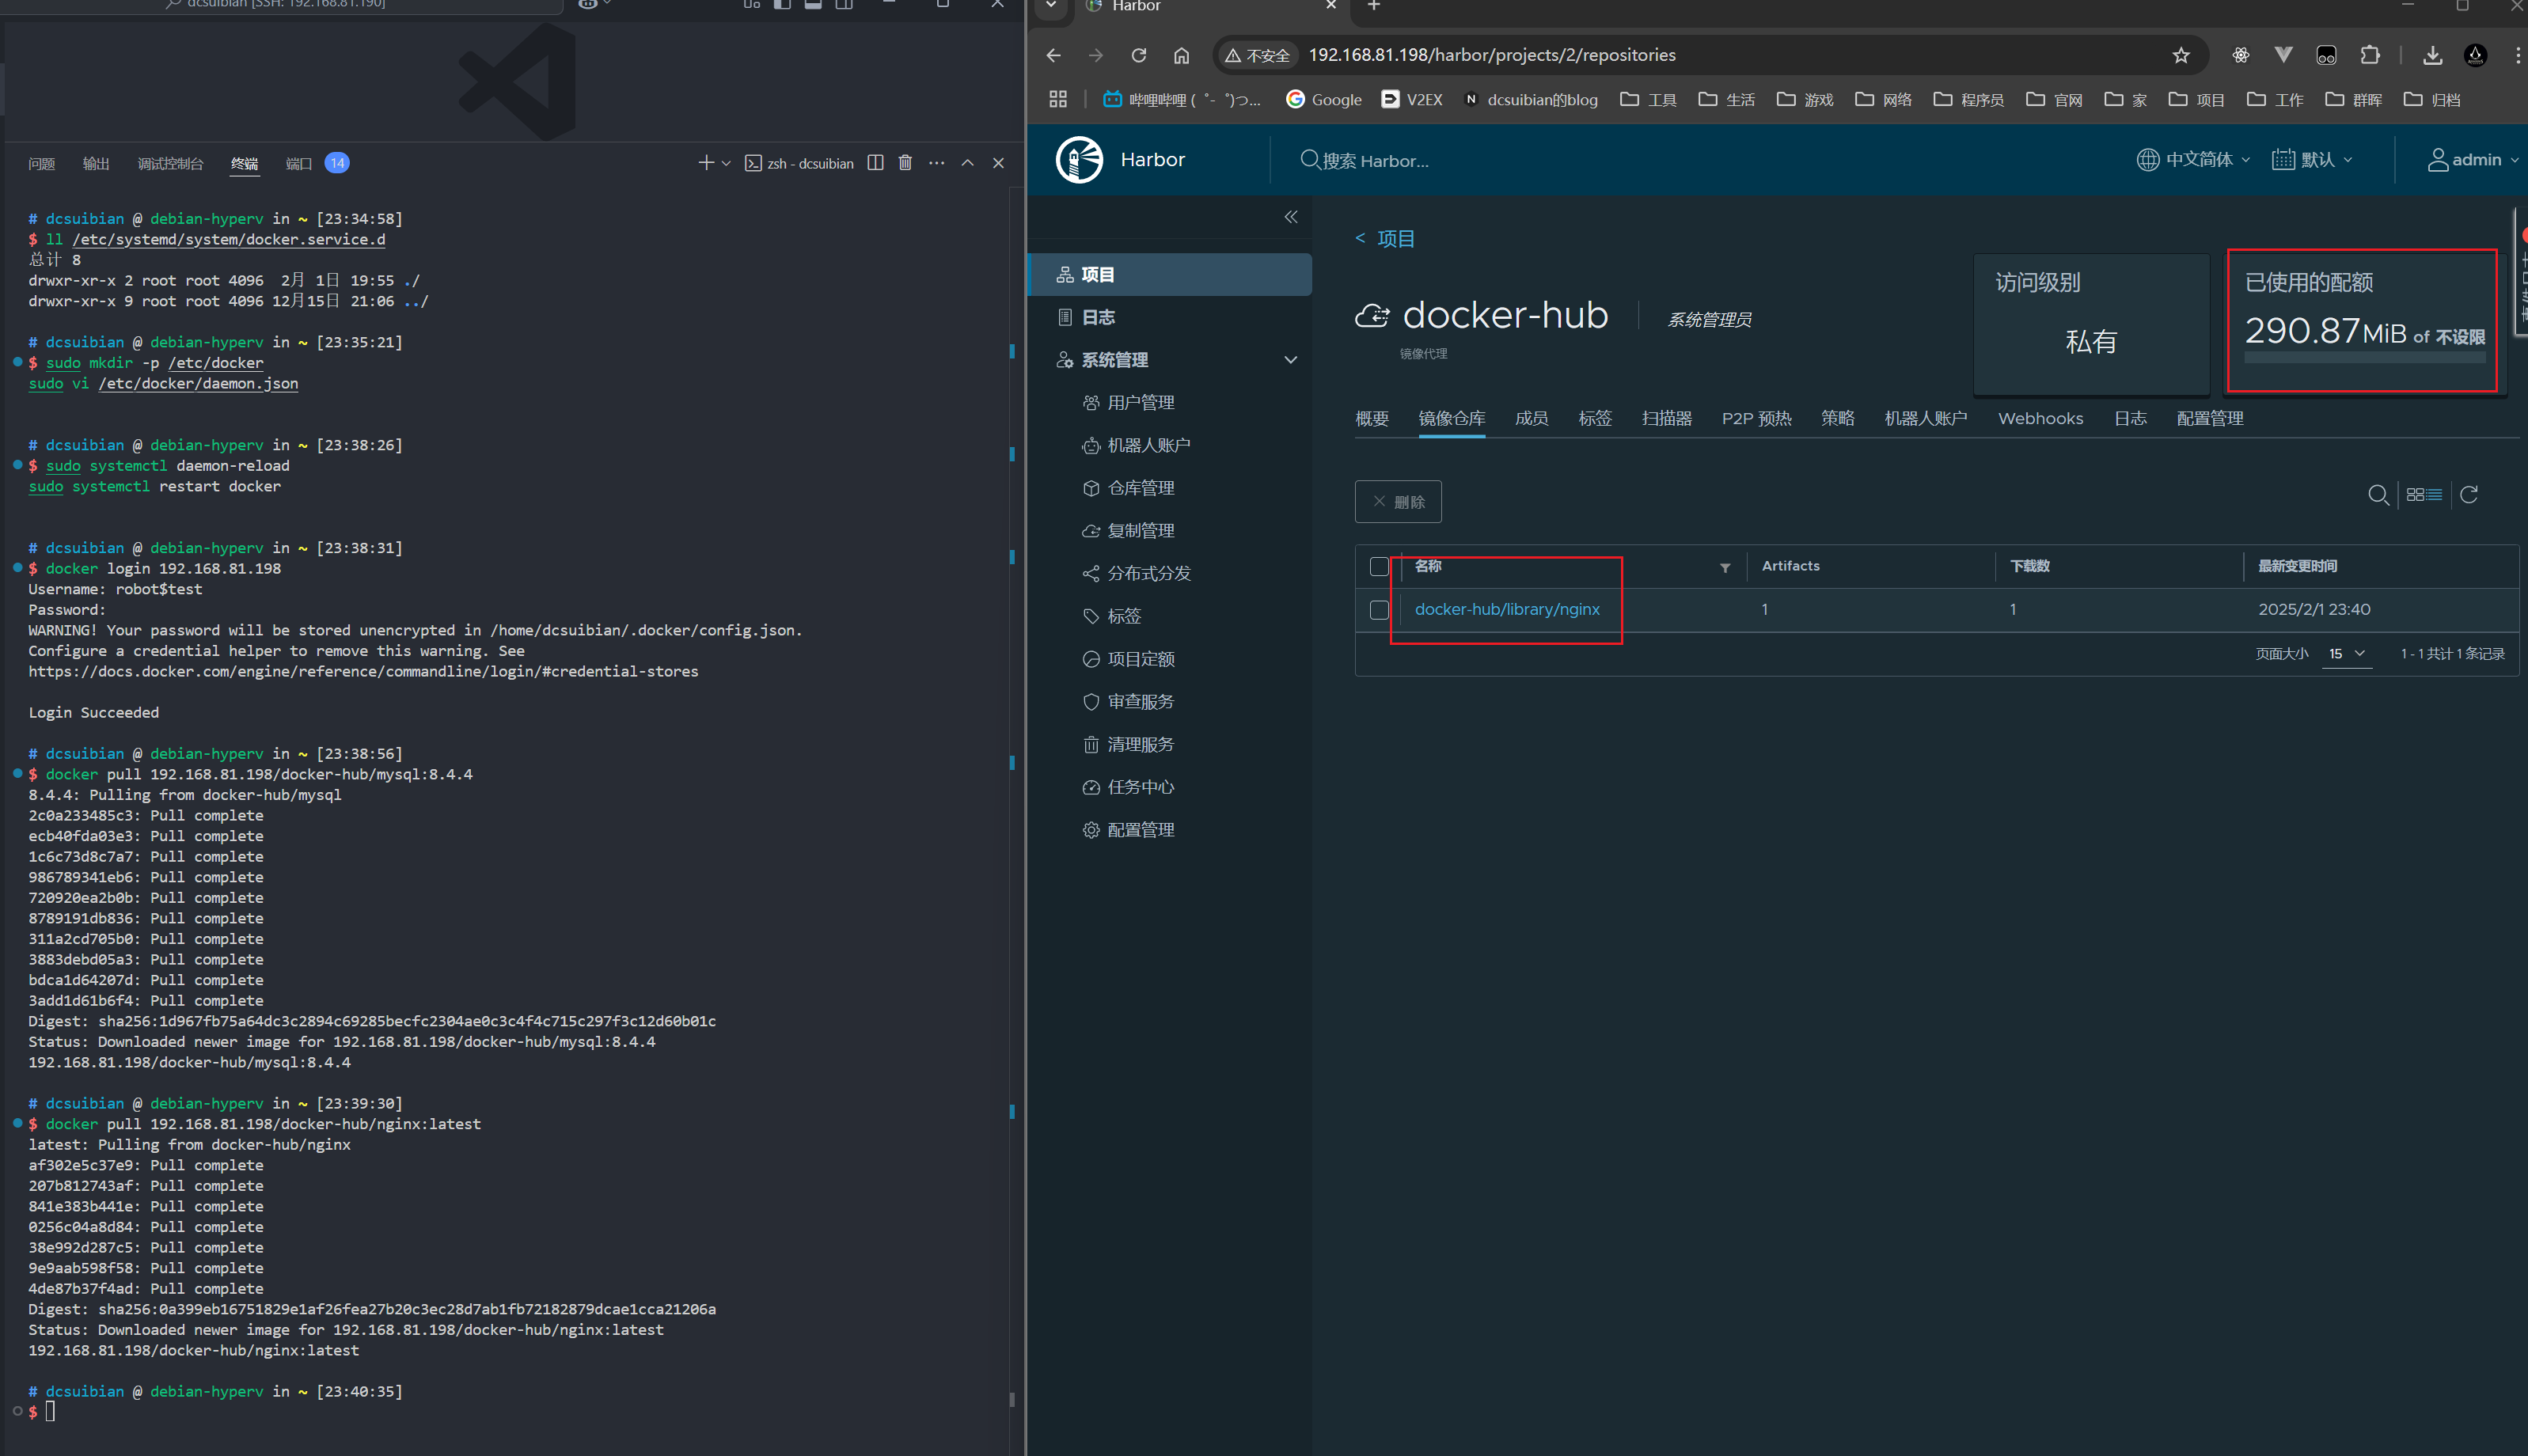This screenshot has height=1456, width=2528.
Task: Select the zsh - dcsuibian terminal entry
Action: [799, 163]
